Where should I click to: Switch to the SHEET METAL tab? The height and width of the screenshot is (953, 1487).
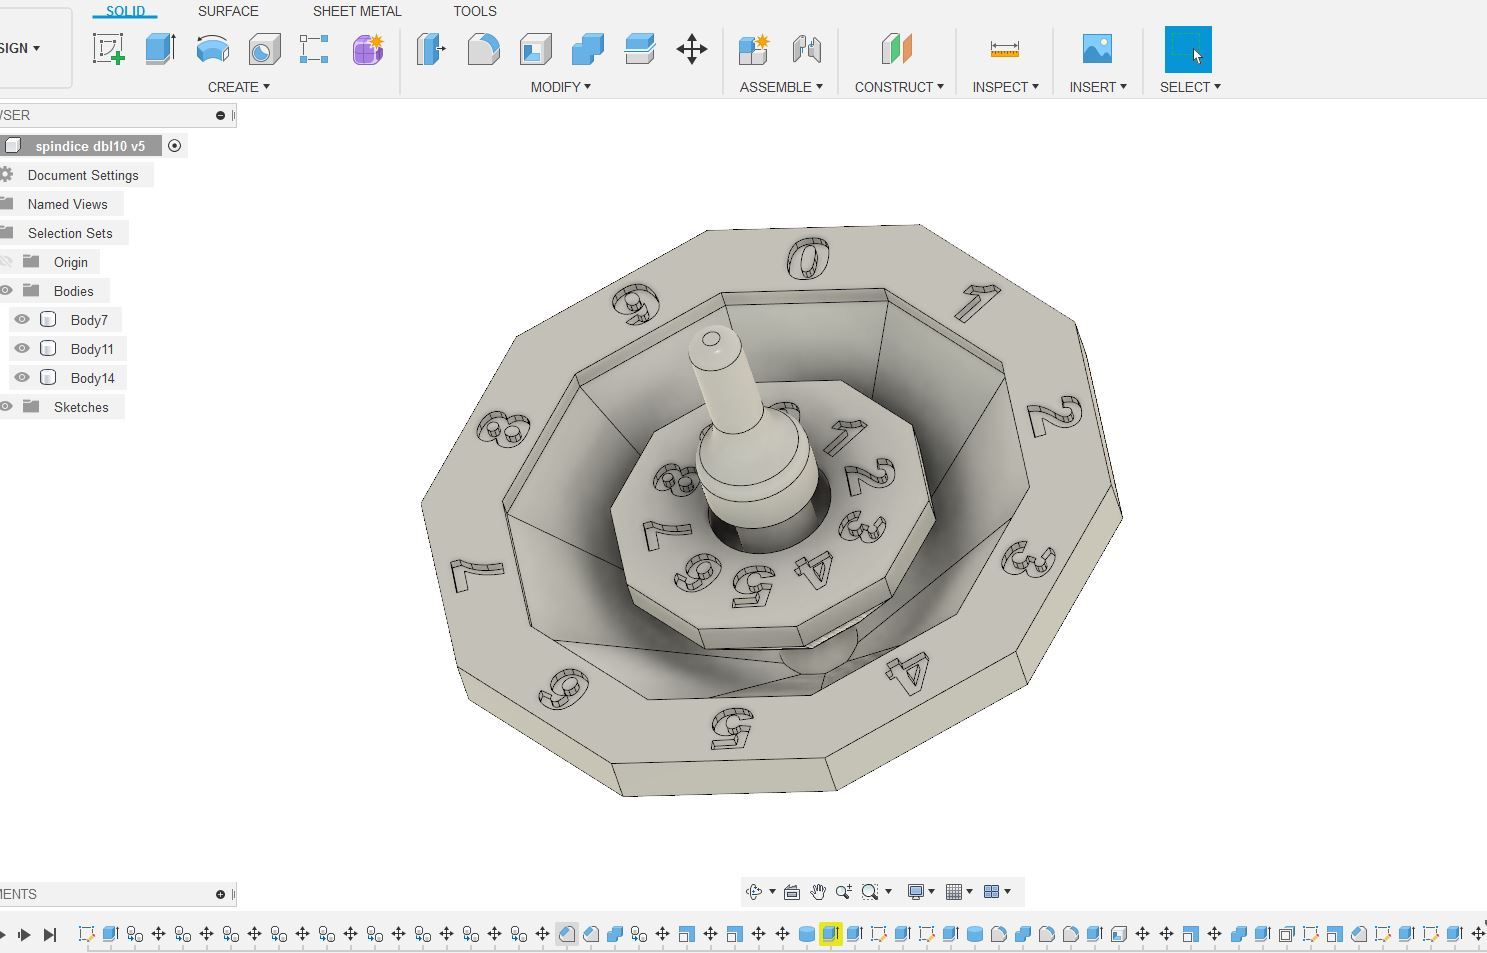[357, 11]
